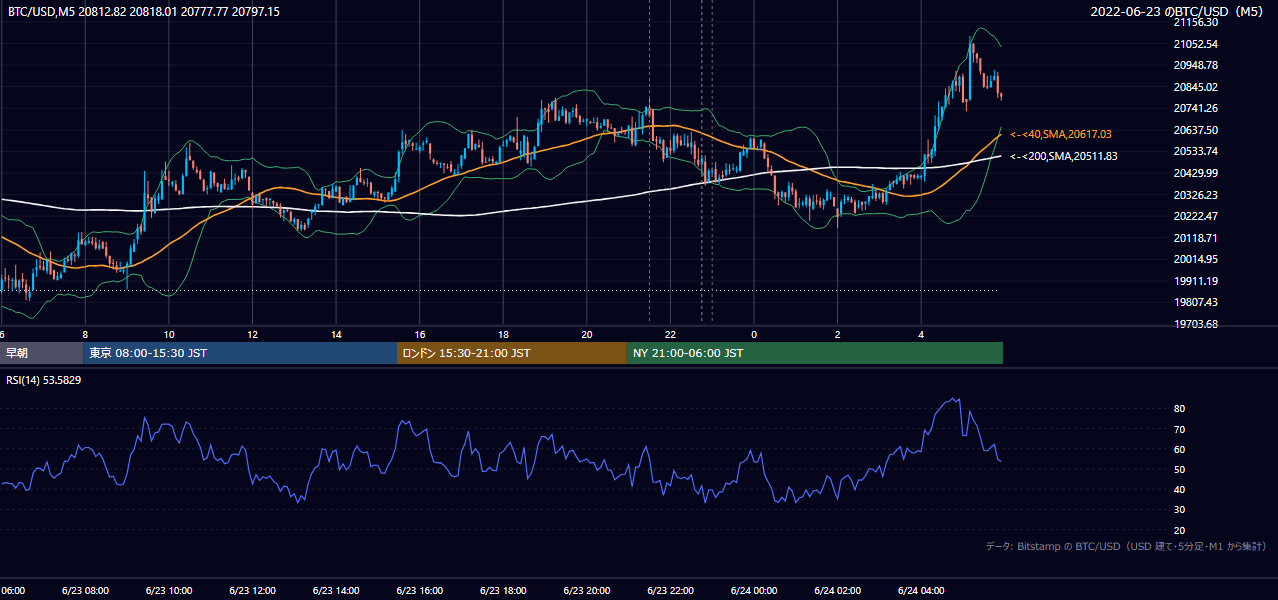Click price axis value 19807.43

(x=1195, y=302)
